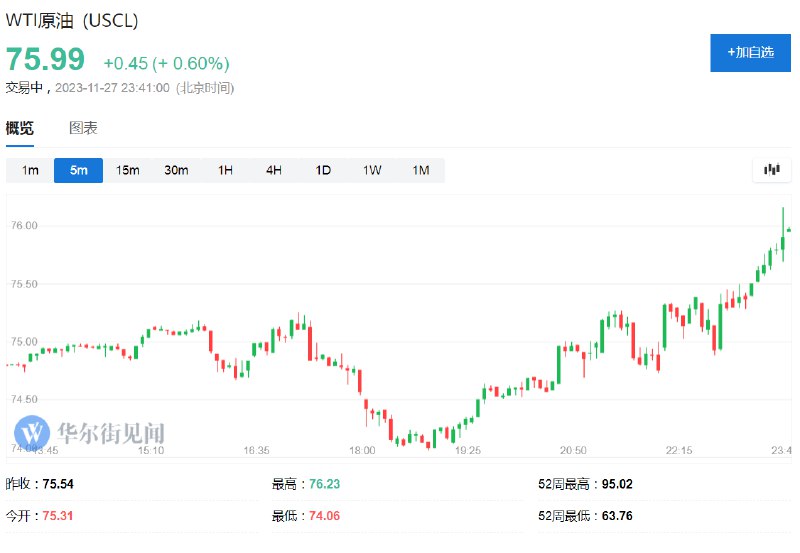Click the 交易中 trading status text

[24, 88]
